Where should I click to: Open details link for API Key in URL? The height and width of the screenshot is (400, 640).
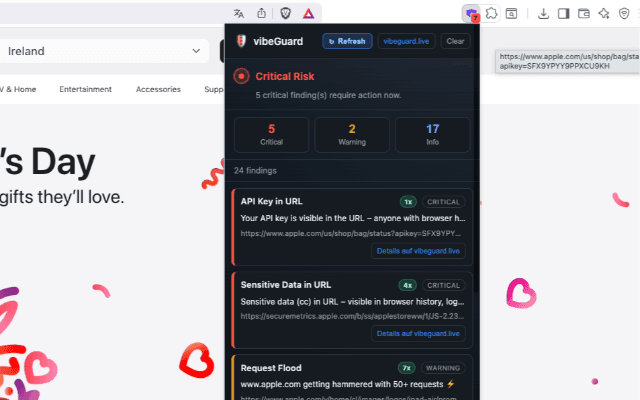click(x=418, y=251)
